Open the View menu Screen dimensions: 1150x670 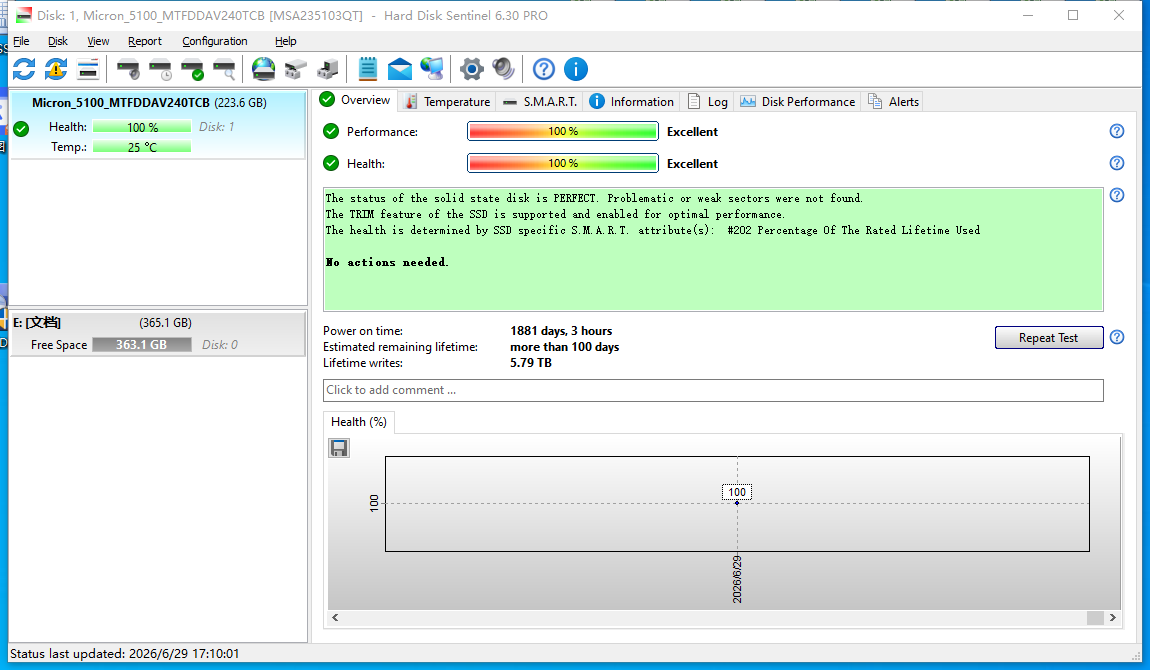click(x=98, y=41)
